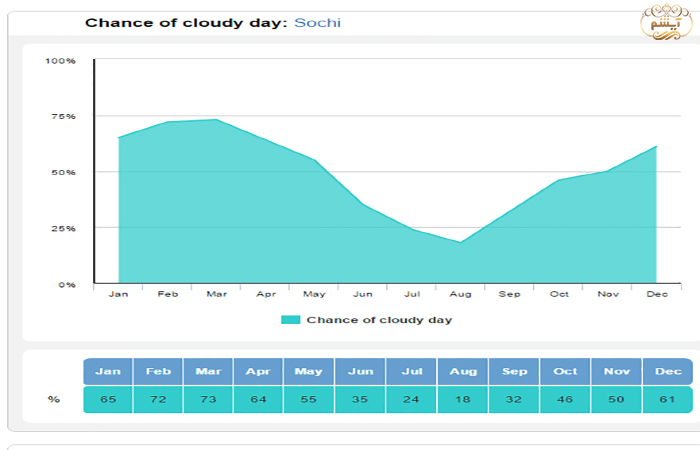Select the Jul table header cell
The height and width of the screenshot is (450, 700).
tap(412, 371)
